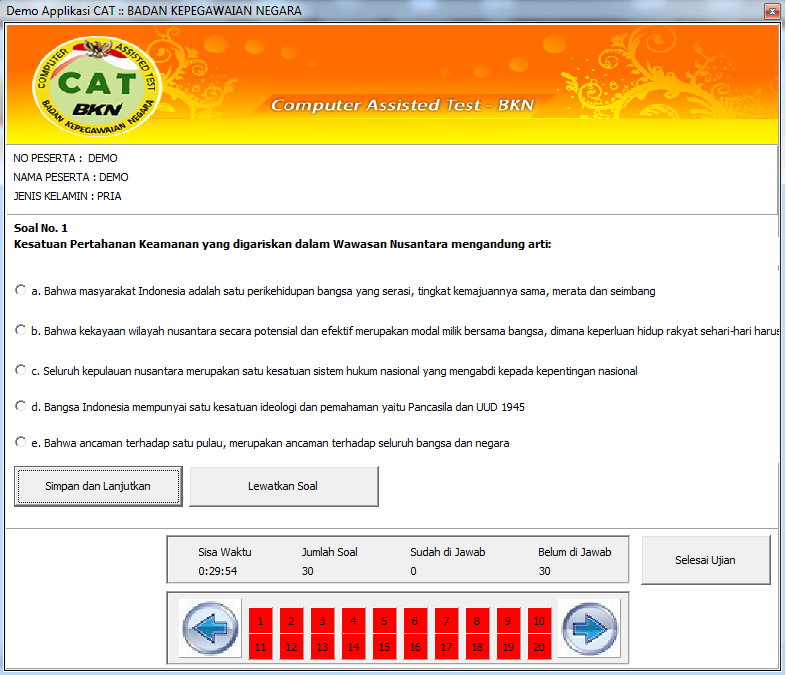This screenshot has height=675, width=786.
Task: Click the NO PESERTA : DEMO line
Action: pyautogui.click(x=65, y=158)
